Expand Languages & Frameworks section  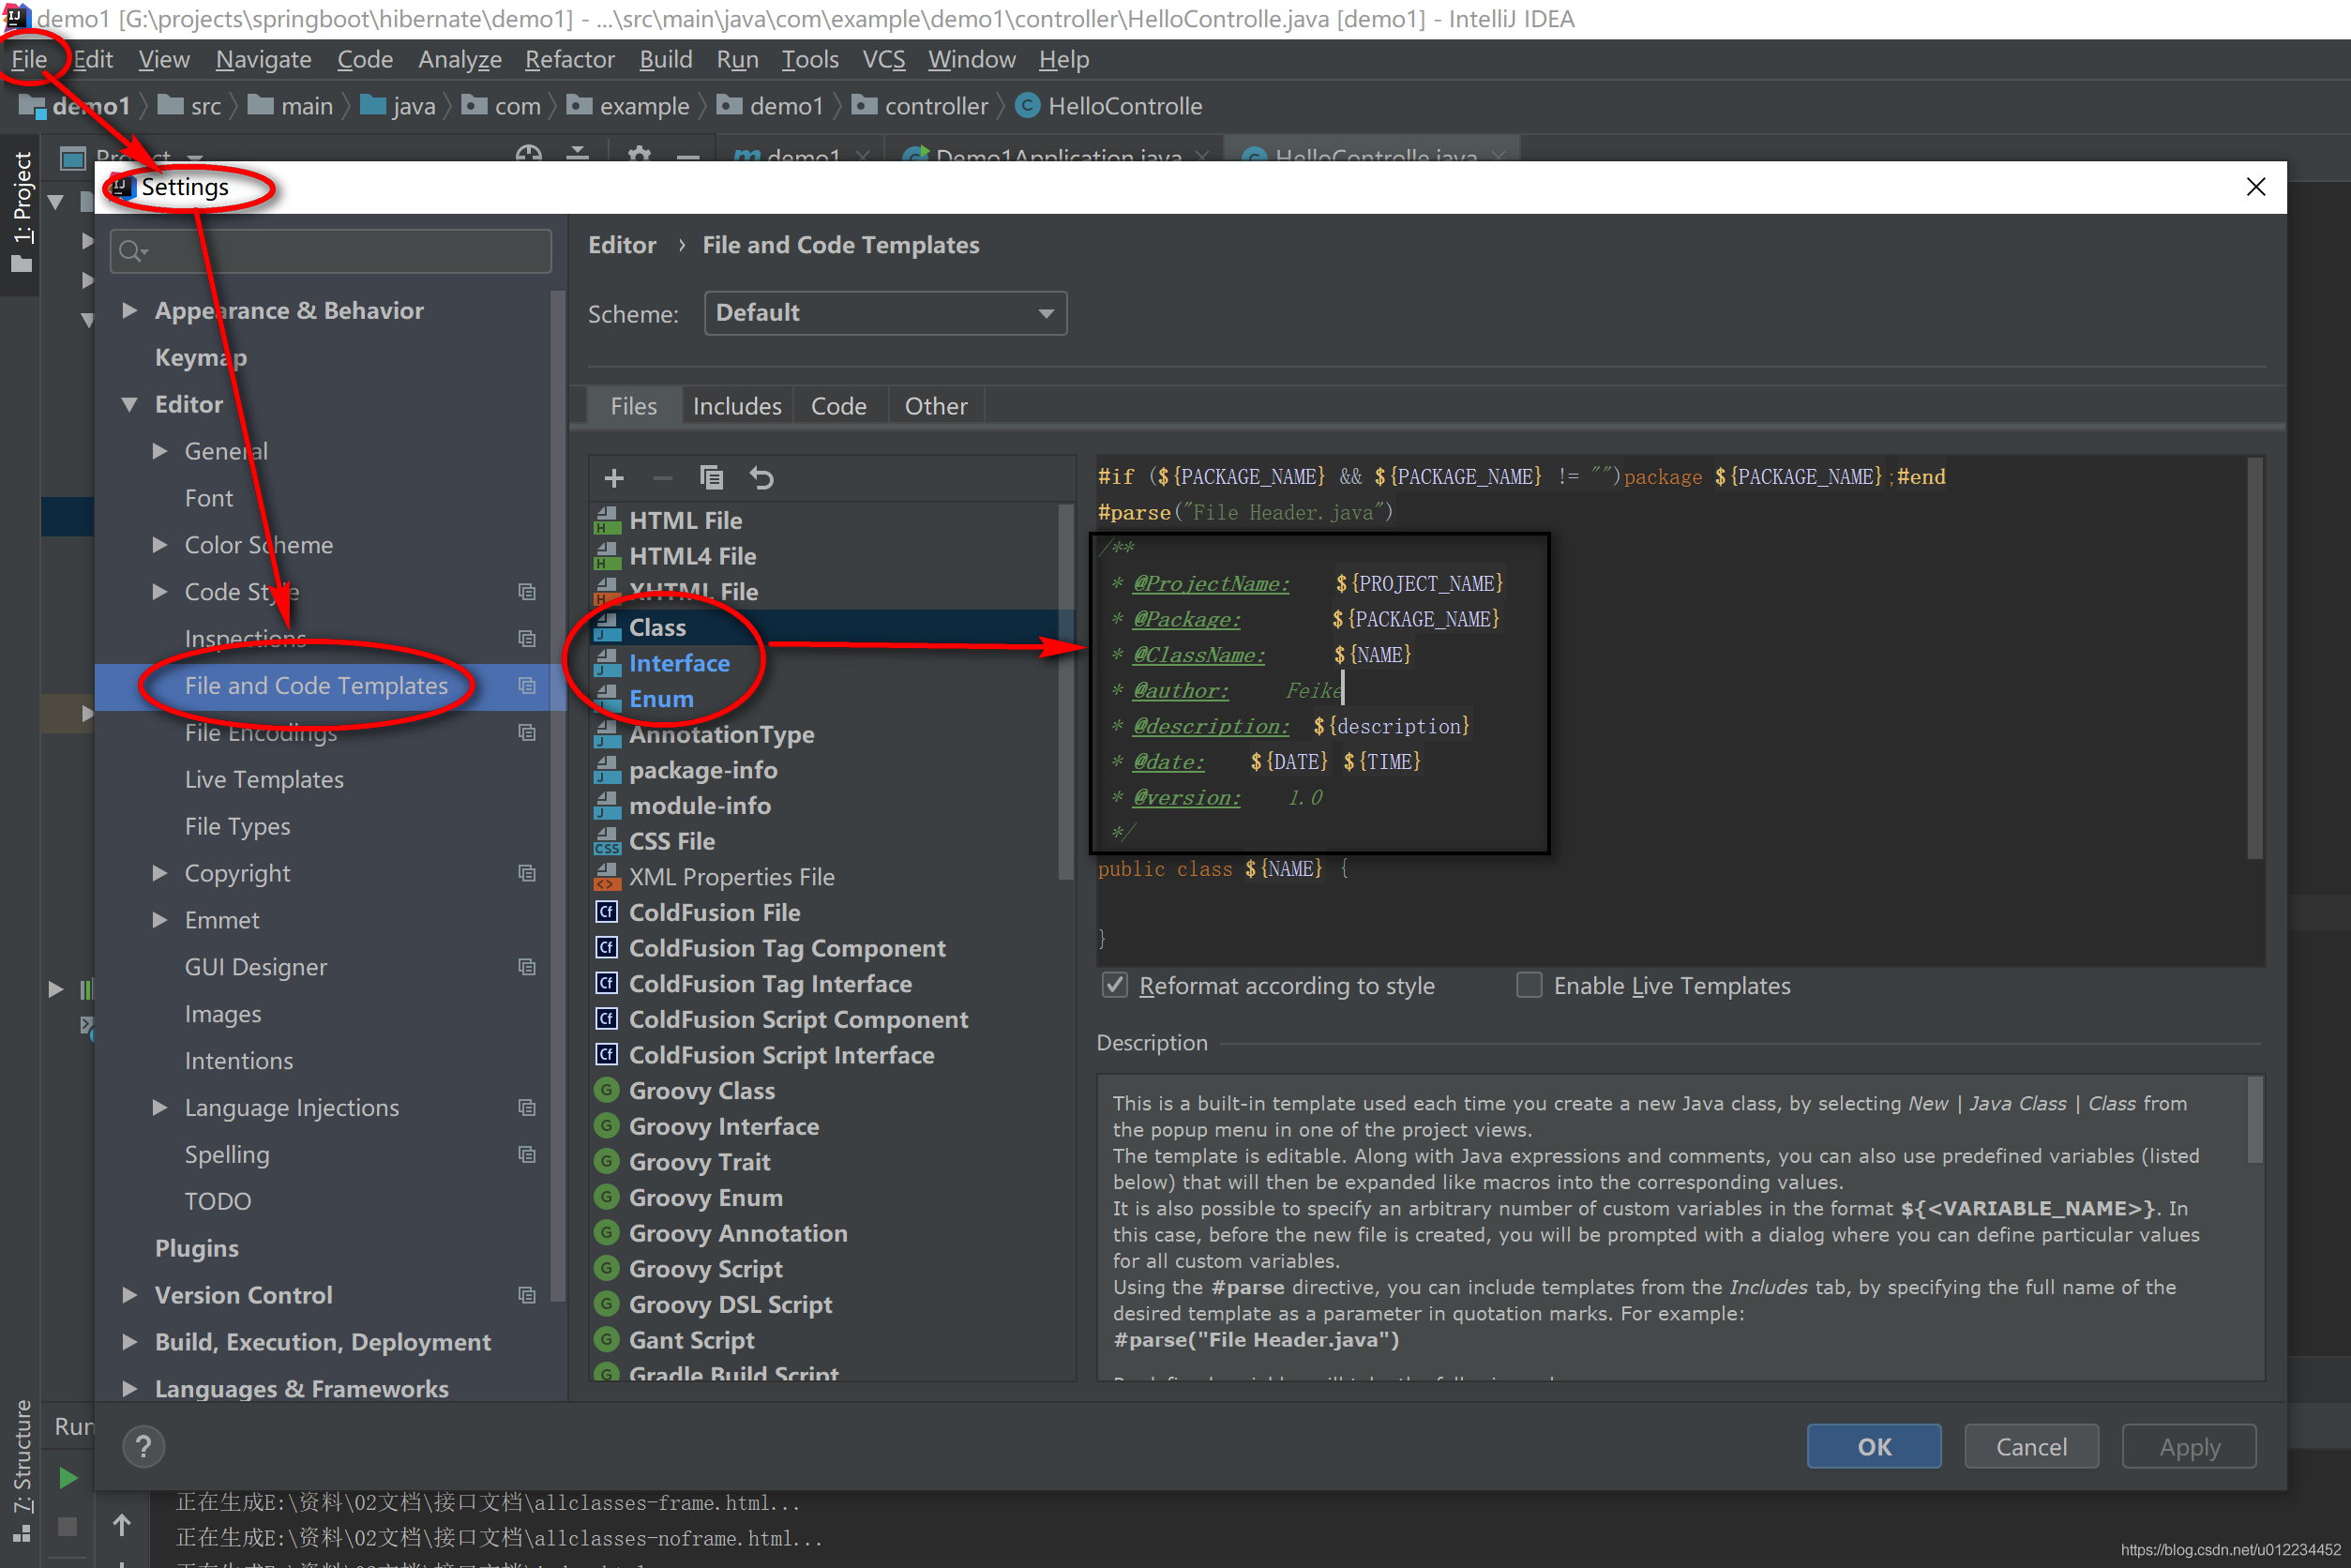pyautogui.click(x=129, y=1389)
